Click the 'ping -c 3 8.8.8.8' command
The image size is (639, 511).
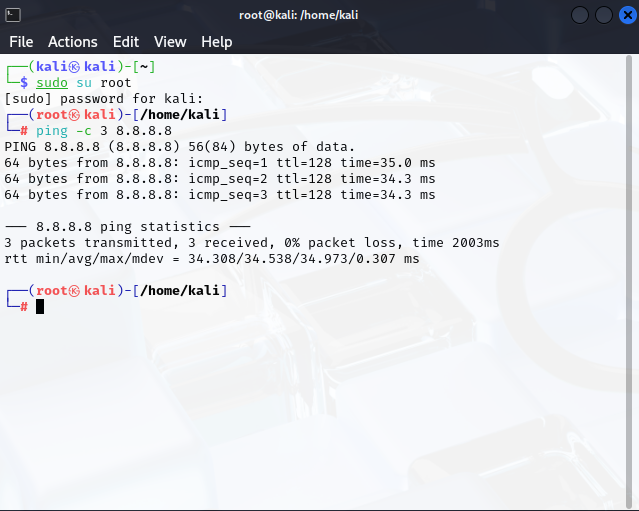104,131
